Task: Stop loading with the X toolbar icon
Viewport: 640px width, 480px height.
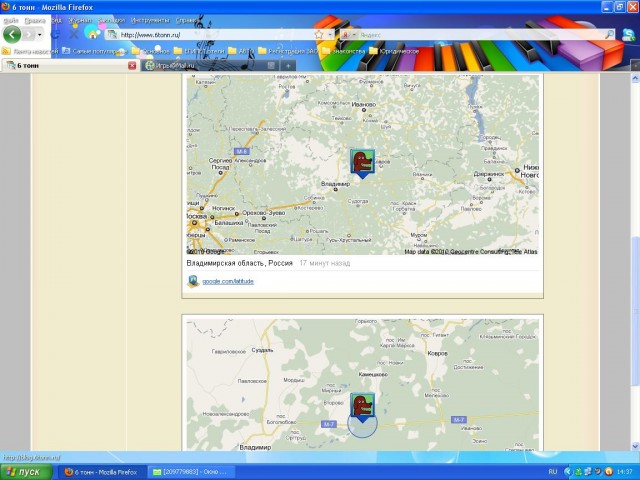Action: pos(74,35)
